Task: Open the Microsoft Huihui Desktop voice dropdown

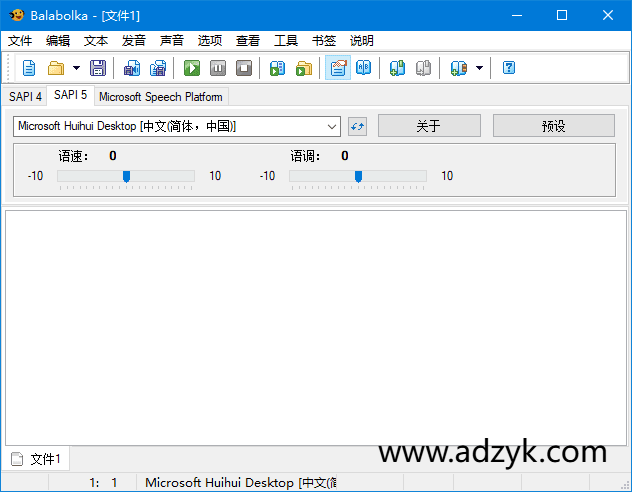Action: click(x=177, y=127)
